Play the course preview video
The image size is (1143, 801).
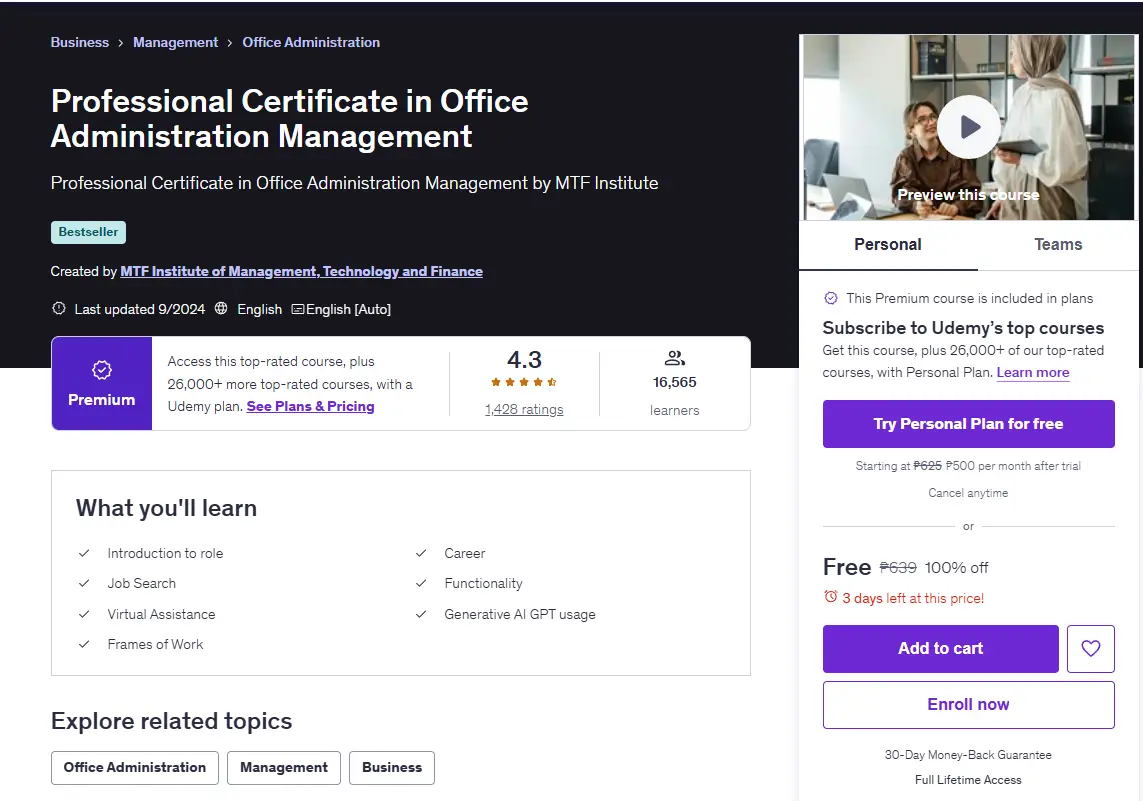coord(968,127)
